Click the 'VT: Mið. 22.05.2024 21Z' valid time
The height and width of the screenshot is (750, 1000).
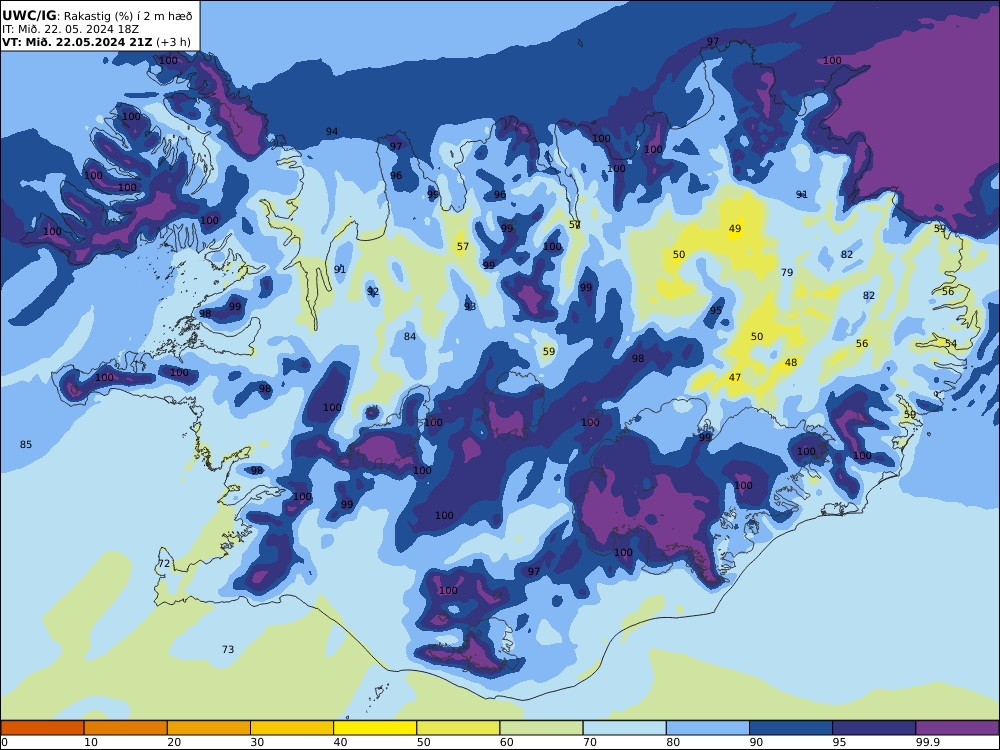click(x=77, y=42)
